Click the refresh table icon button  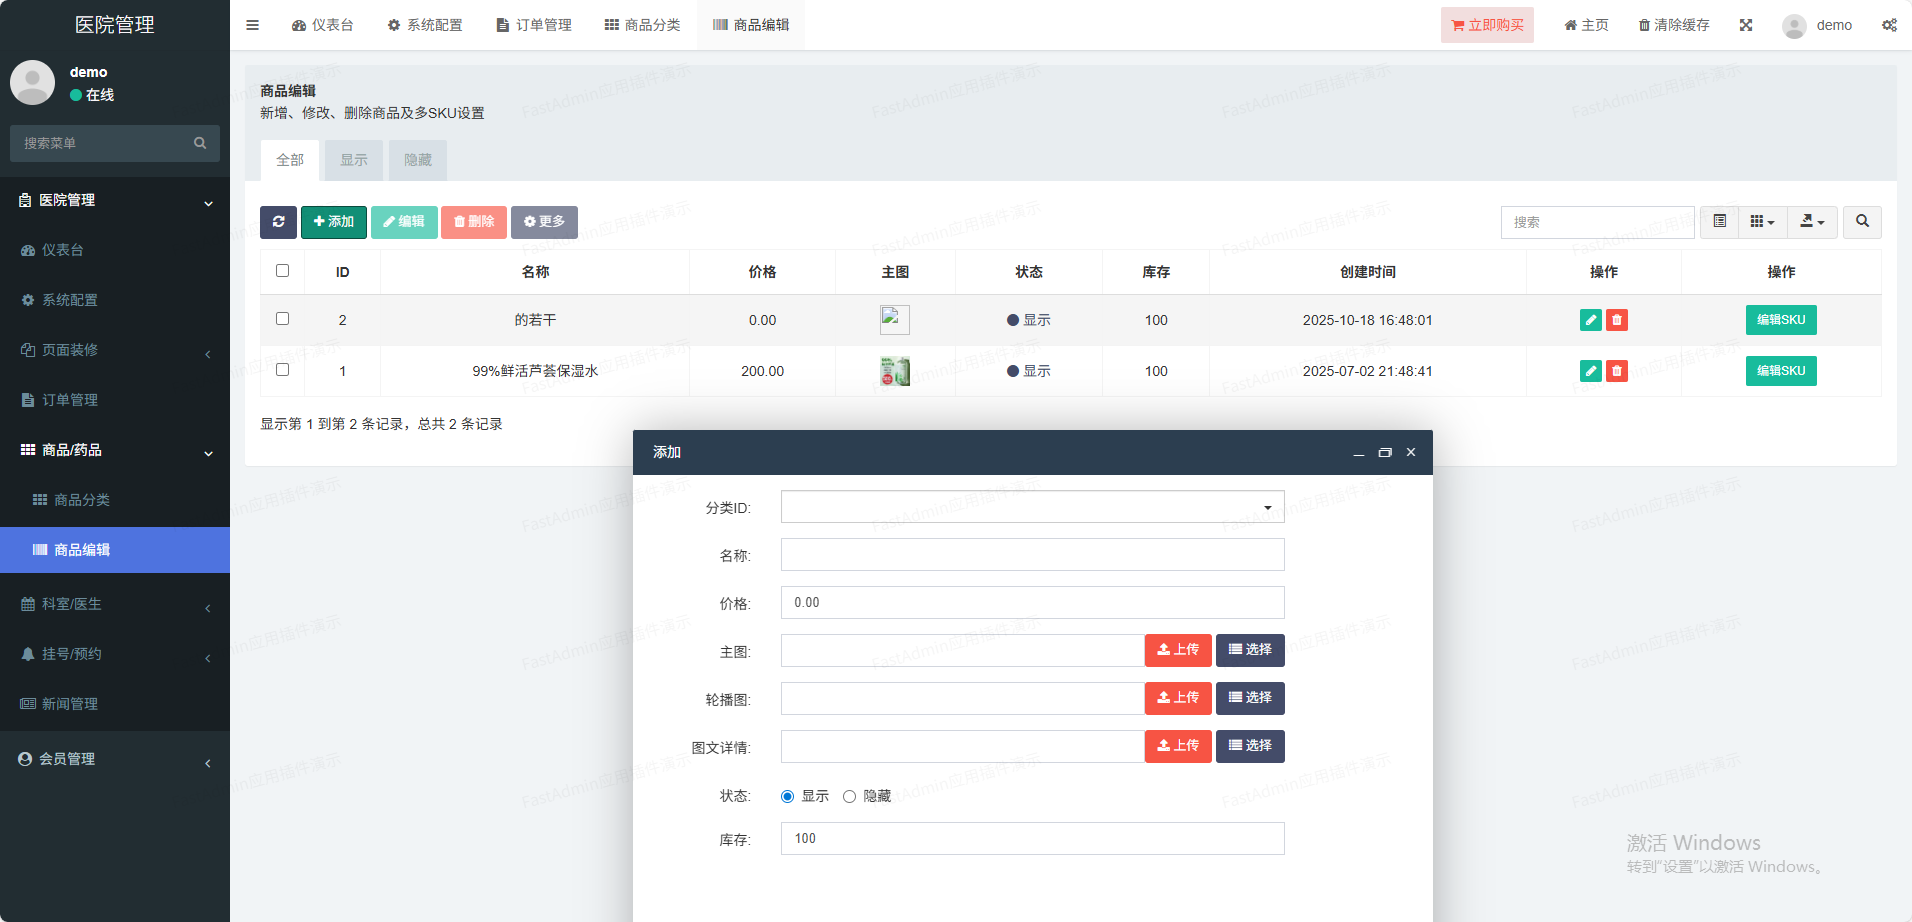click(278, 222)
